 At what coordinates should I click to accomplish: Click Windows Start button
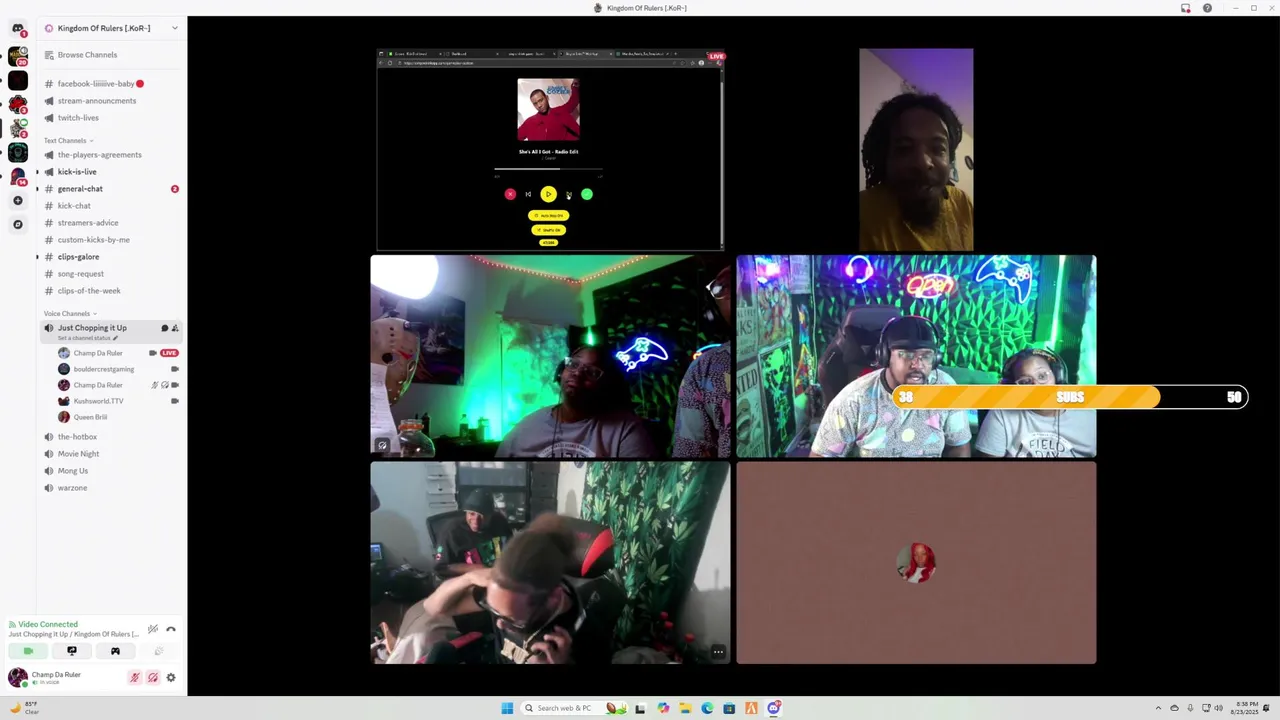pyautogui.click(x=507, y=708)
